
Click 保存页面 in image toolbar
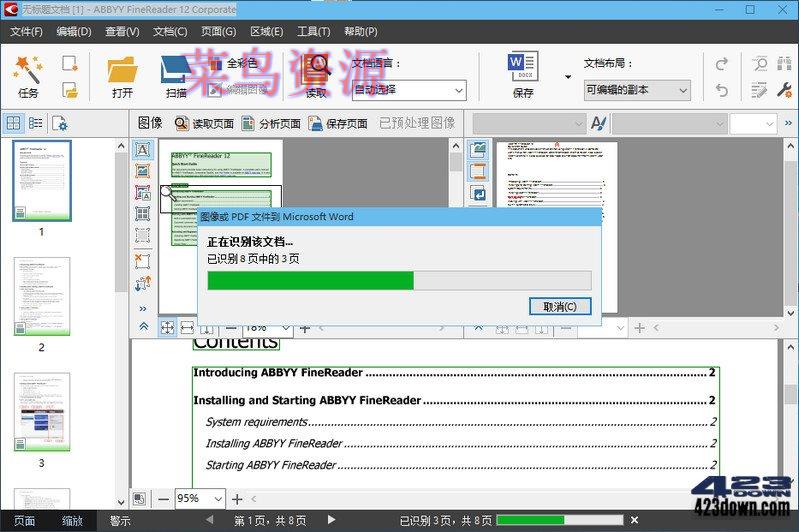point(338,123)
